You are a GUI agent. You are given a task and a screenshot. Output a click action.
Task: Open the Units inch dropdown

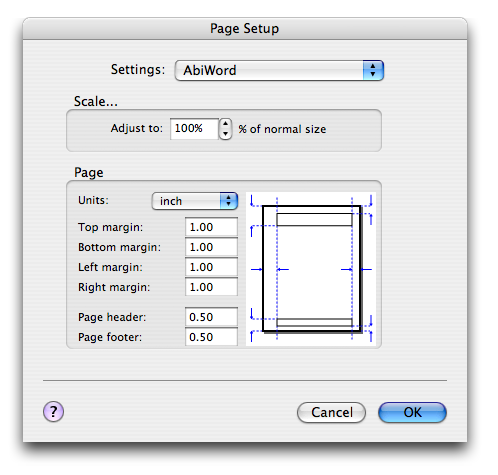pos(195,201)
